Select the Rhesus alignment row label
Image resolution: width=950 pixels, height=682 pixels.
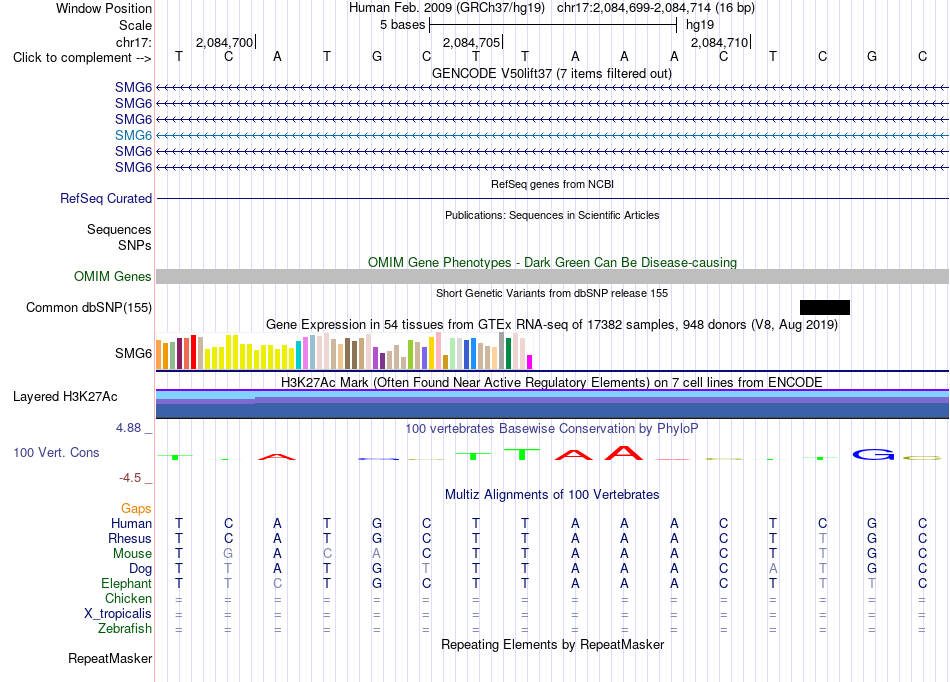click(130, 538)
